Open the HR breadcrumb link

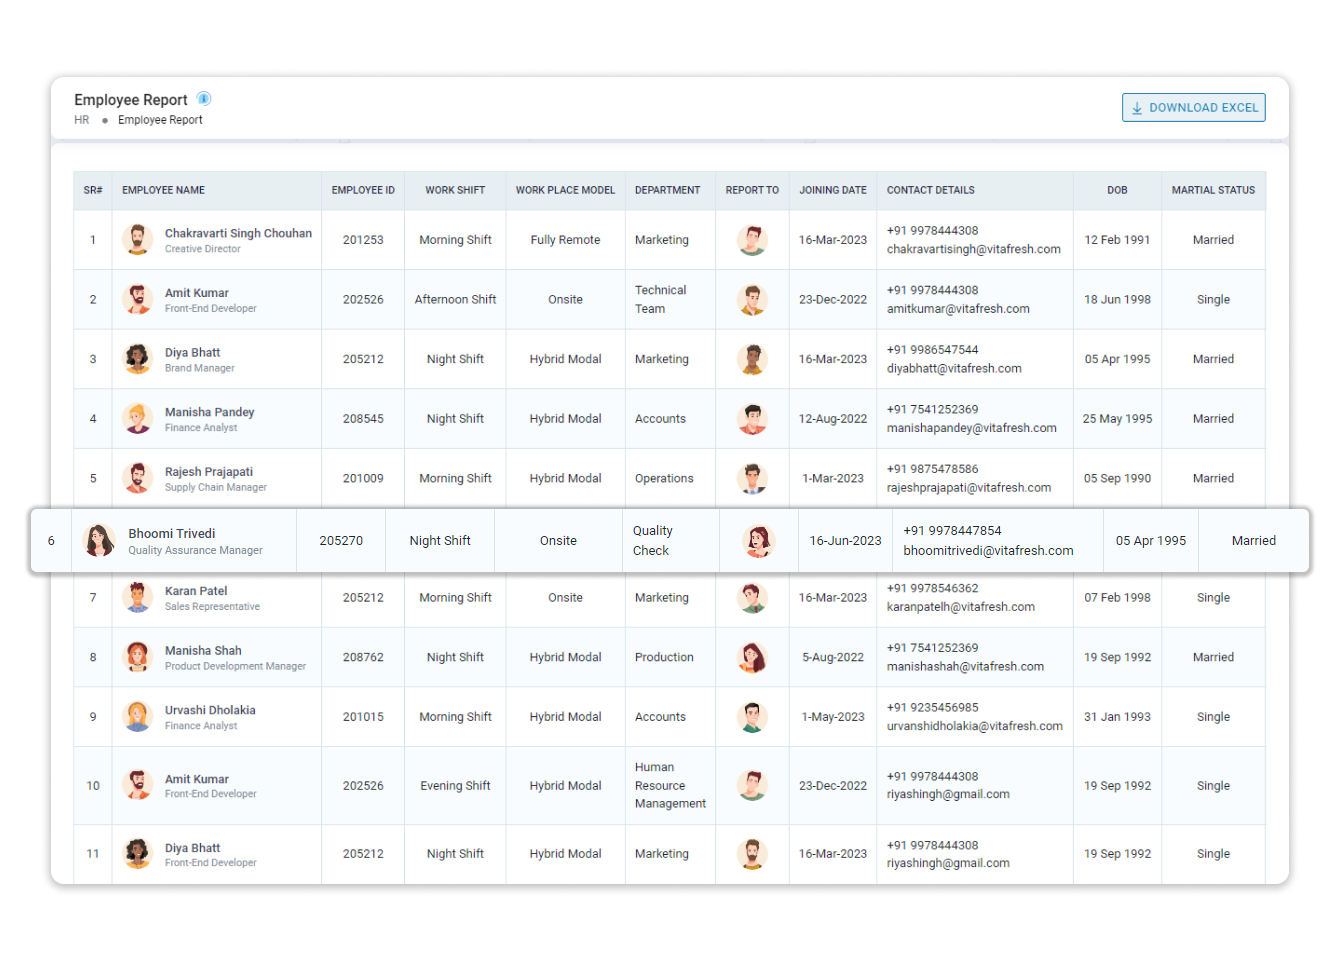[x=81, y=119]
